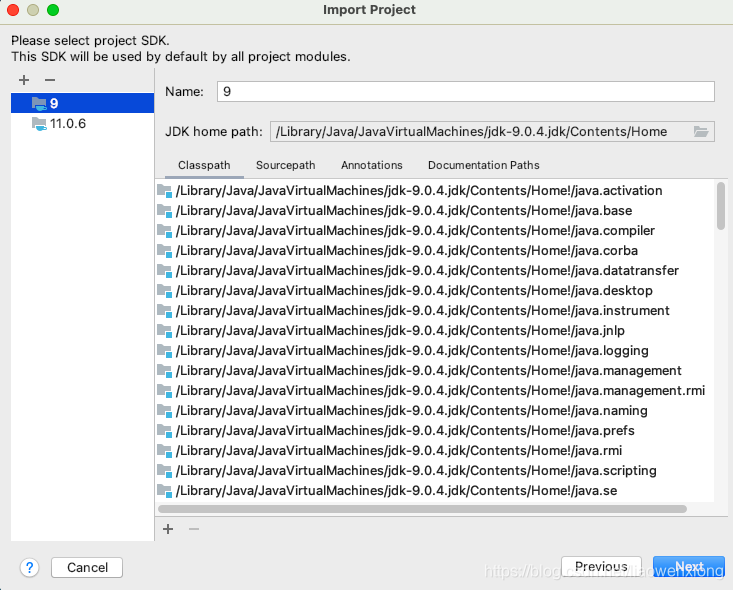
Task: Click the folder icon beside java.se
Action: point(165,490)
